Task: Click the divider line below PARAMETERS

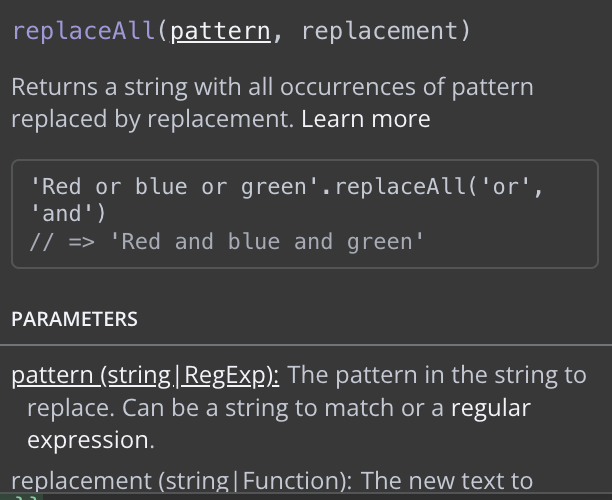Action: tap(306, 345)
